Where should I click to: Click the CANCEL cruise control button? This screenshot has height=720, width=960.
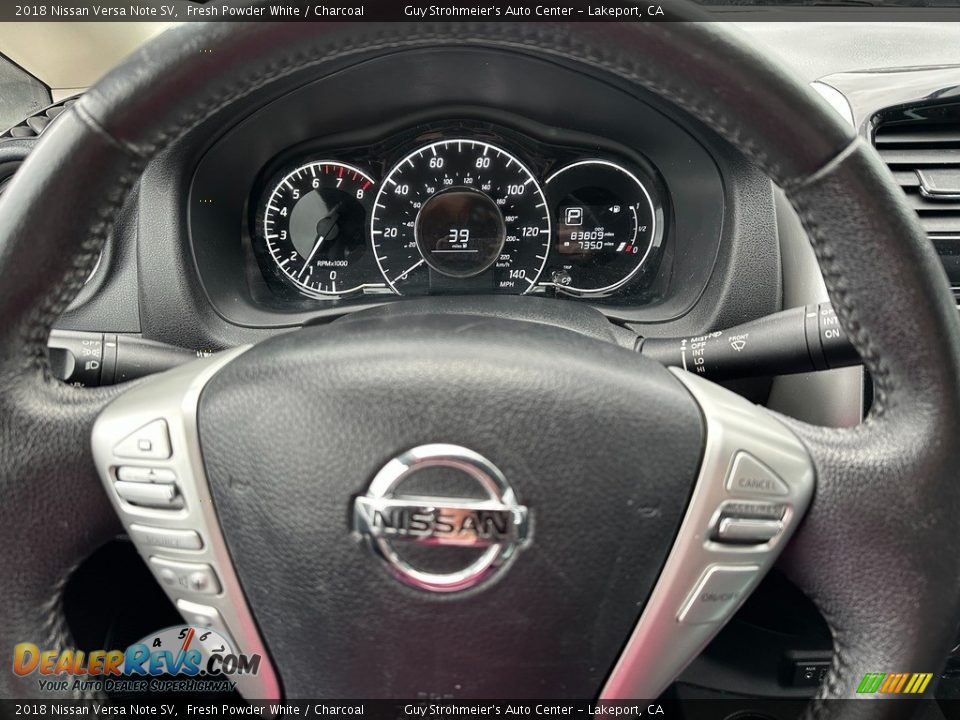click(756, 475)
